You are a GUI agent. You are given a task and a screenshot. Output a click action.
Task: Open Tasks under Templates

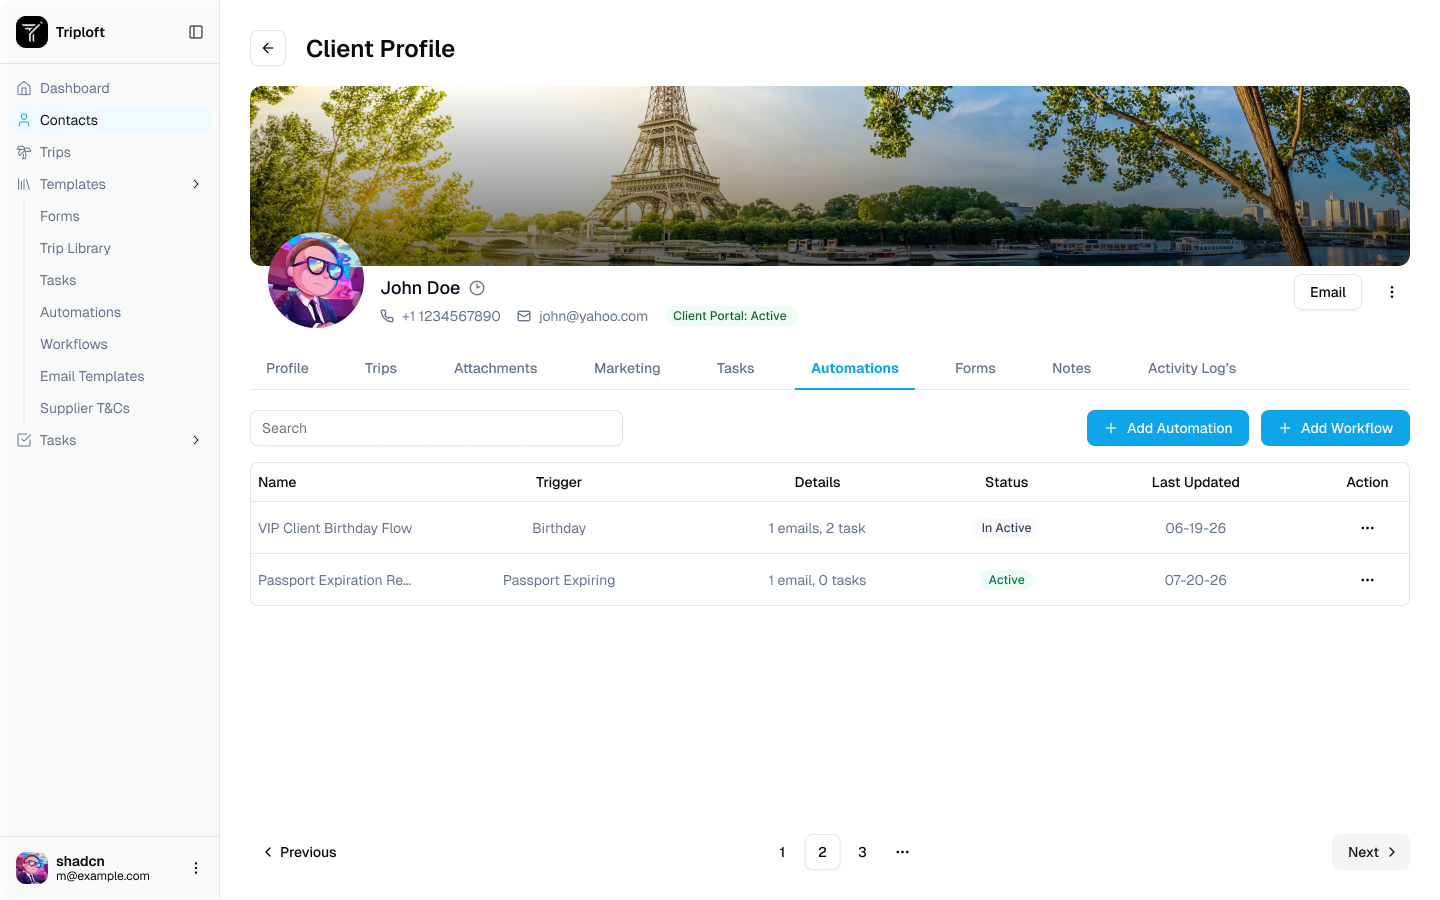click(58, 280)
